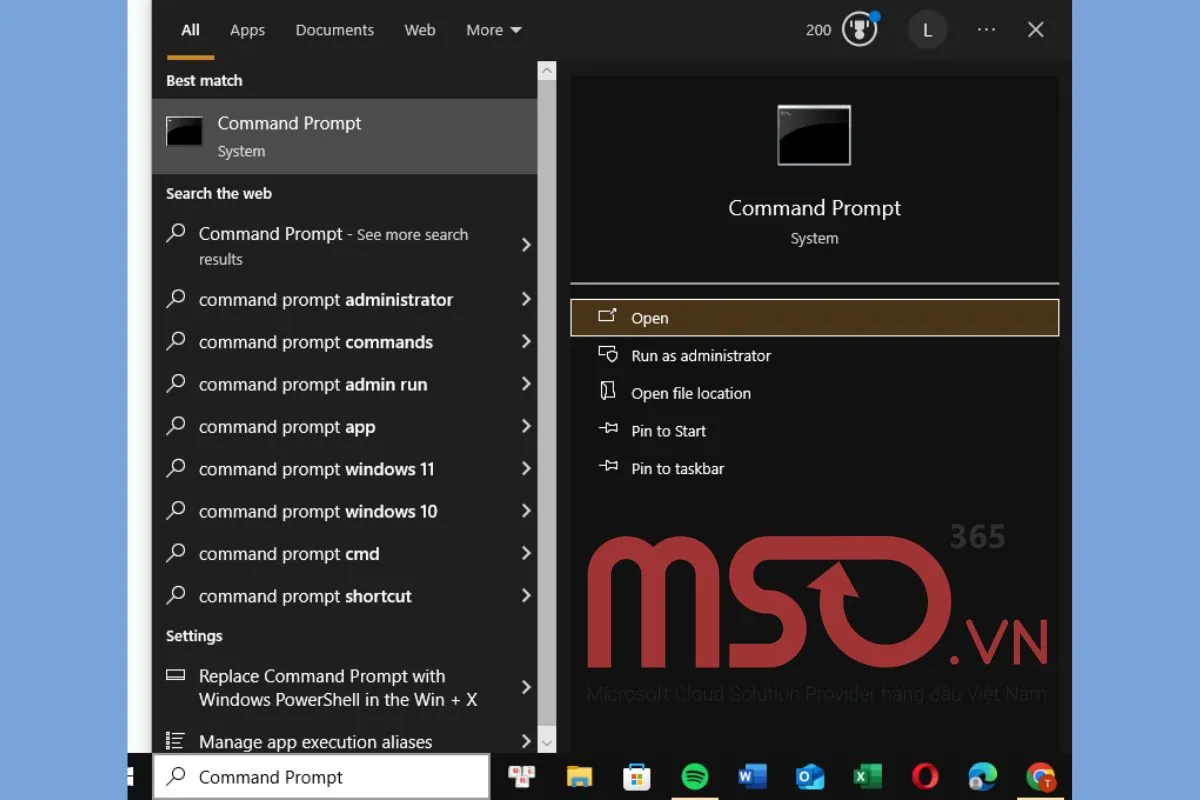Click Open file location
1200x800 pixels.
coord(690,394)
